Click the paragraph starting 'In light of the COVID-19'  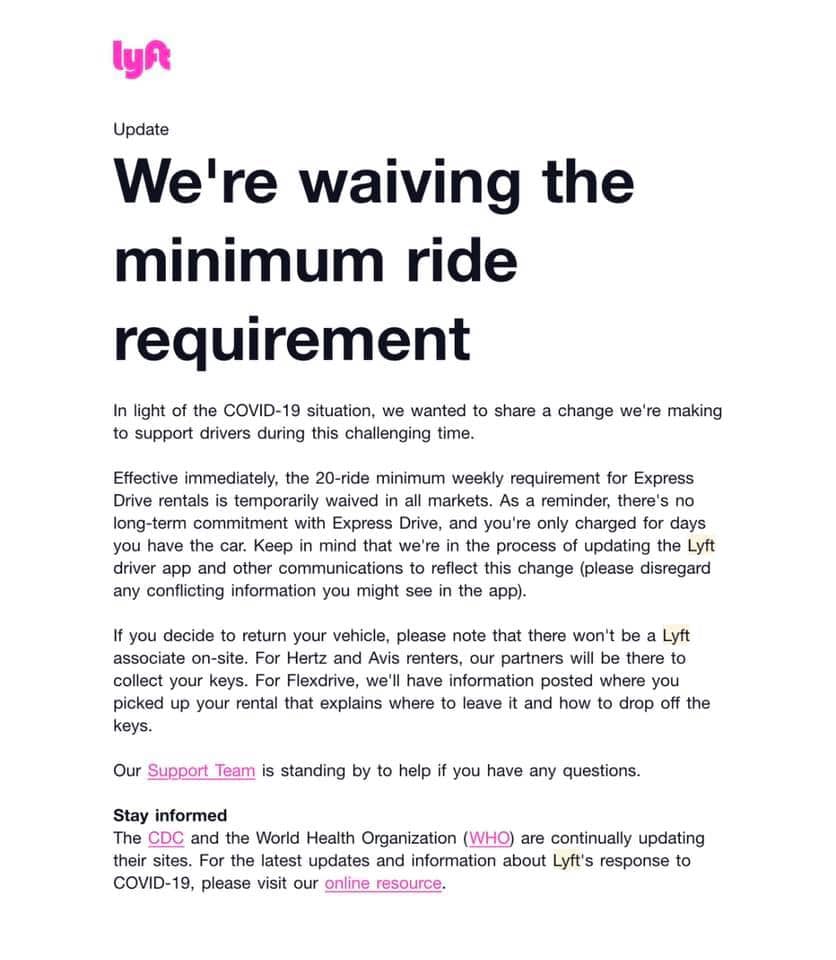click(418, 422)
